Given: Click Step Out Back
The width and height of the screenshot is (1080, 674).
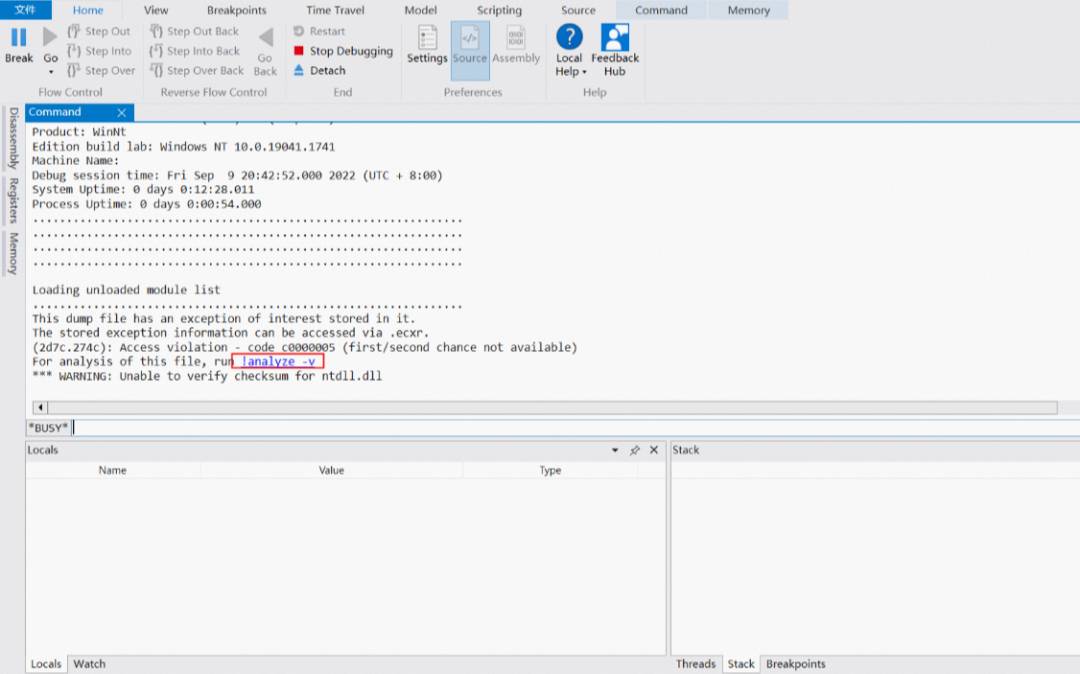Looking at the screenshot, I should pyautogui.click(x=194, y=31).
